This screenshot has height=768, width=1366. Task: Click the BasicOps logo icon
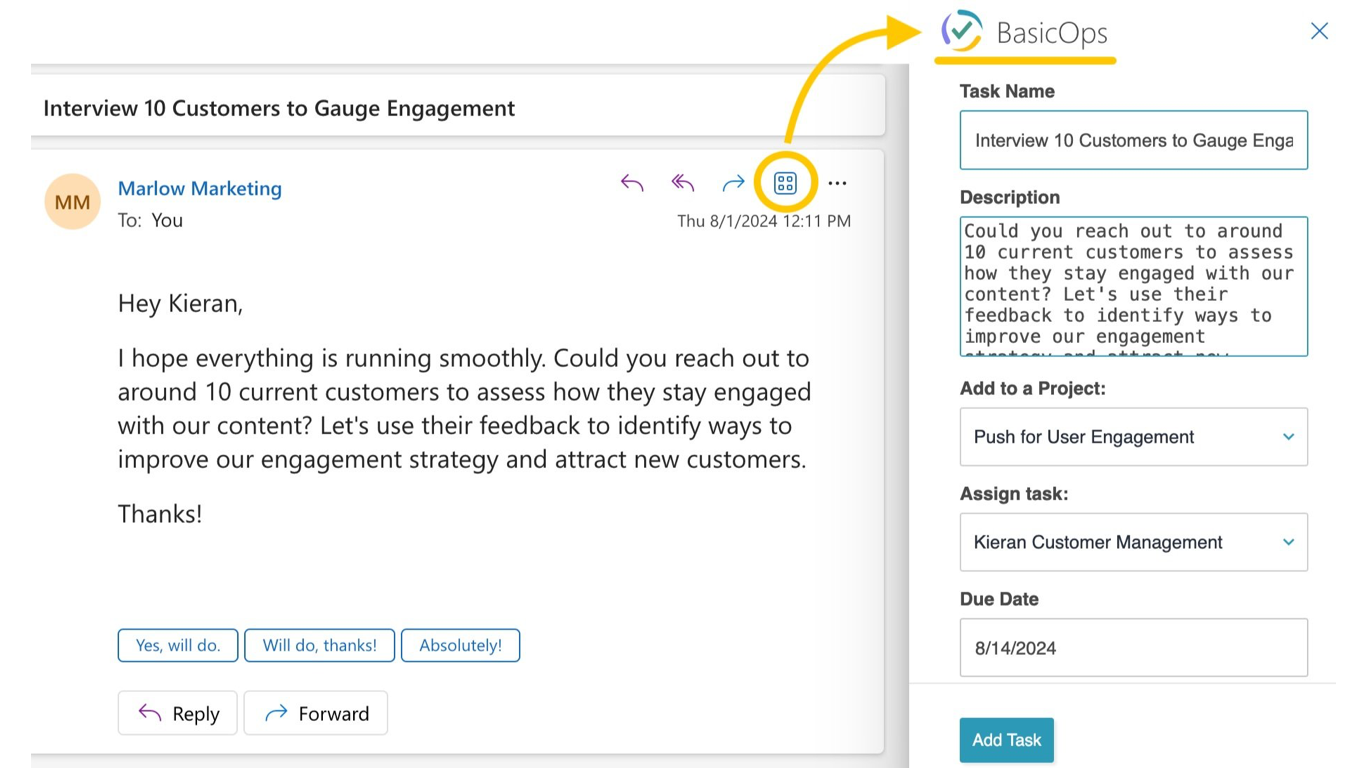[x=962, y=31]
